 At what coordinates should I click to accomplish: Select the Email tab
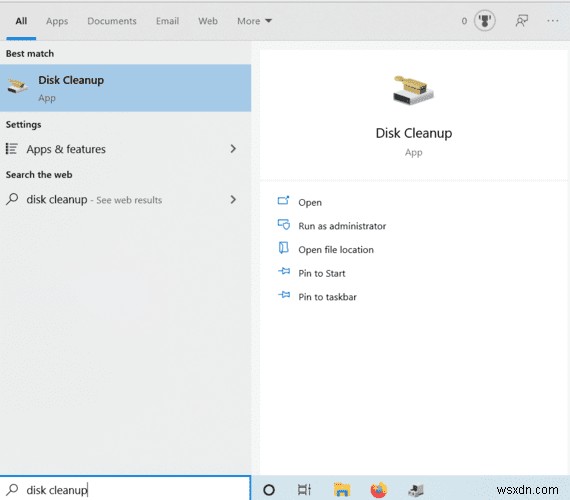coord(167,21)
